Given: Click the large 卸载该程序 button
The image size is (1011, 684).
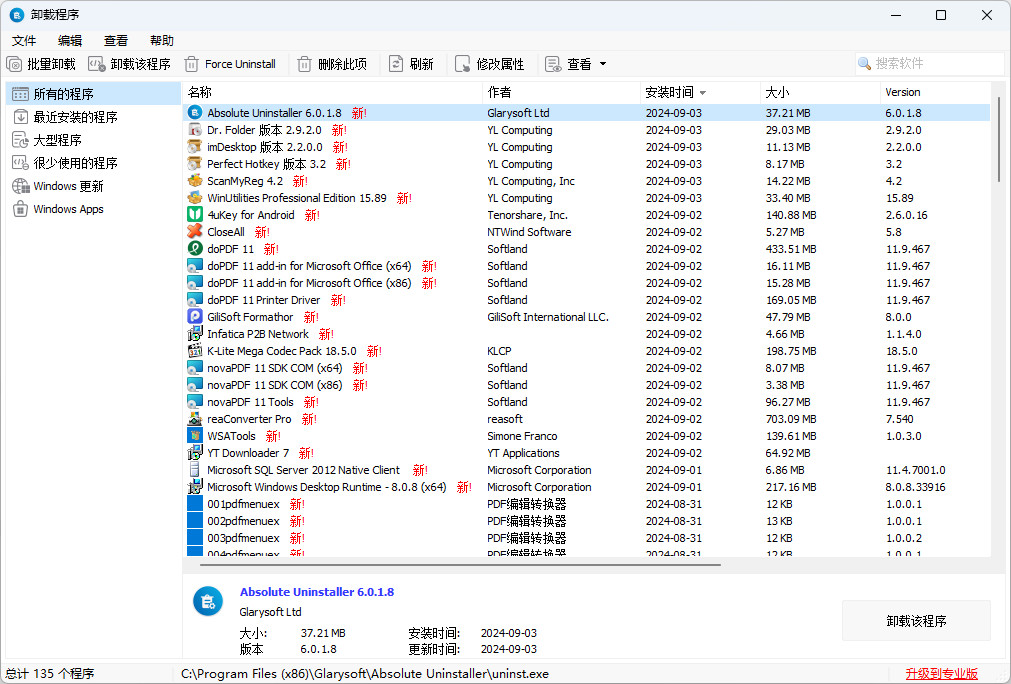Looking at the screenshot, I should 916,621.
